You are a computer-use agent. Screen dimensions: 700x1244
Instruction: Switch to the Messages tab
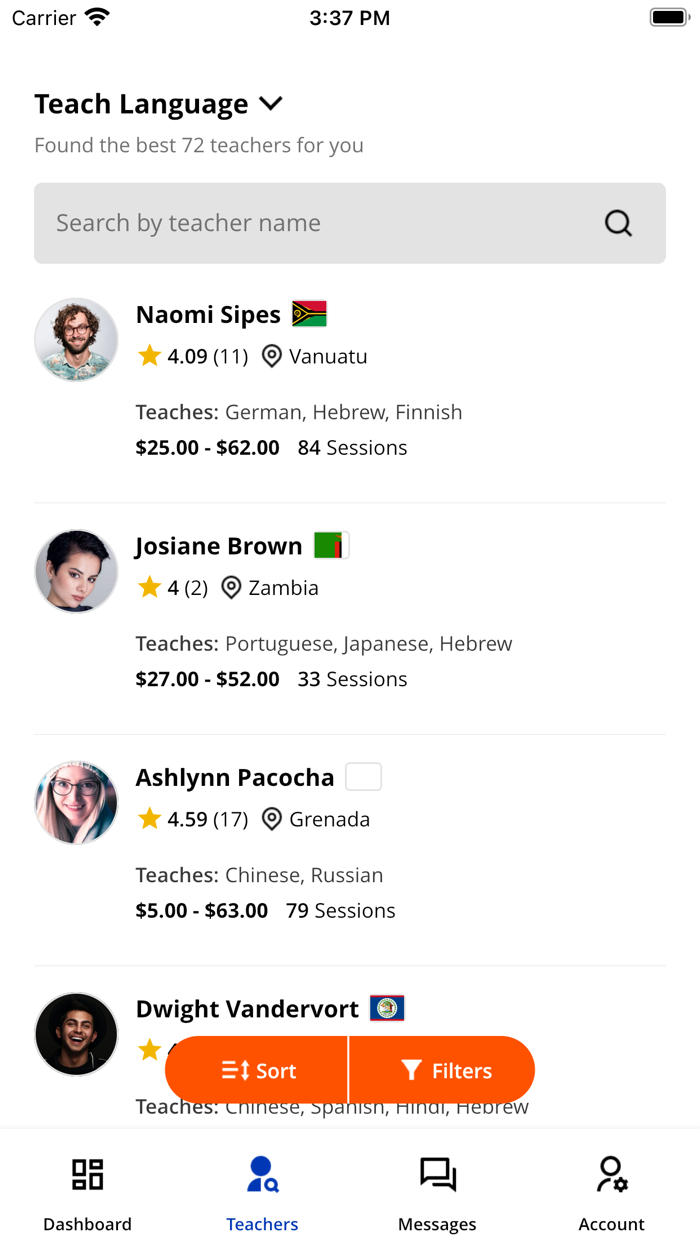click(x=437, y=1190)
